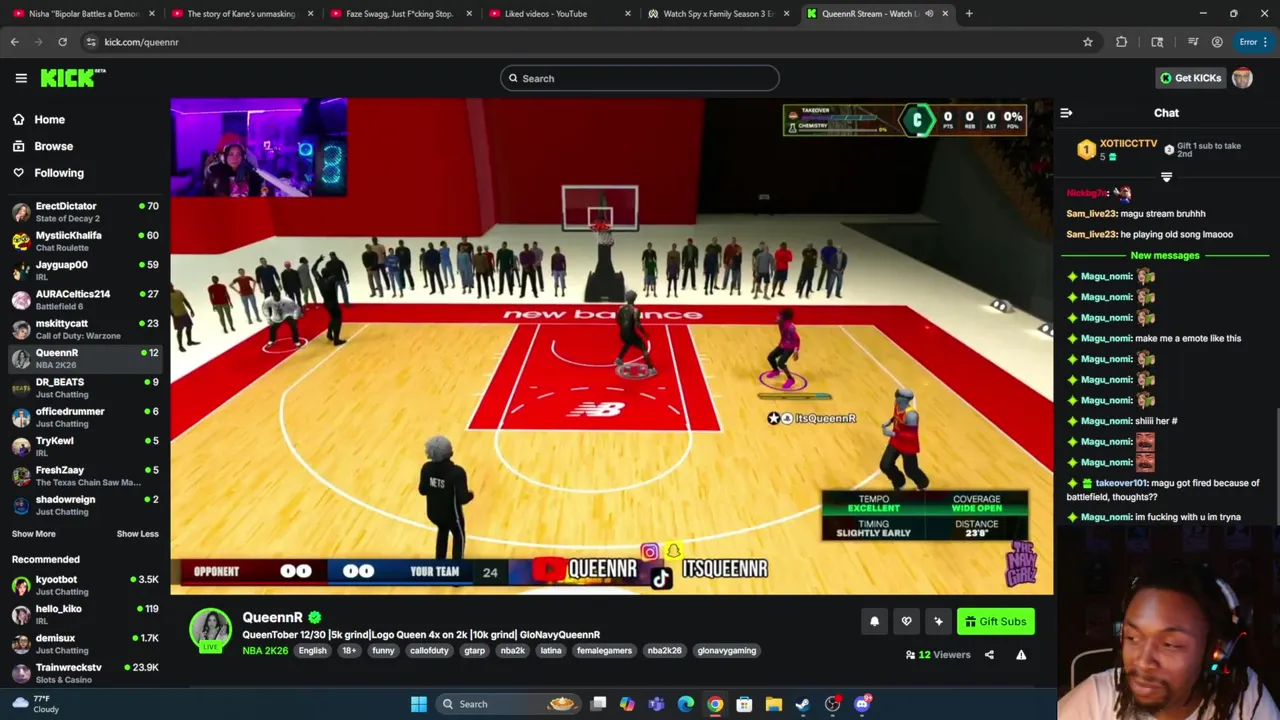
Task: Click the NBA 2K26 category link
Action: [265, 651]
